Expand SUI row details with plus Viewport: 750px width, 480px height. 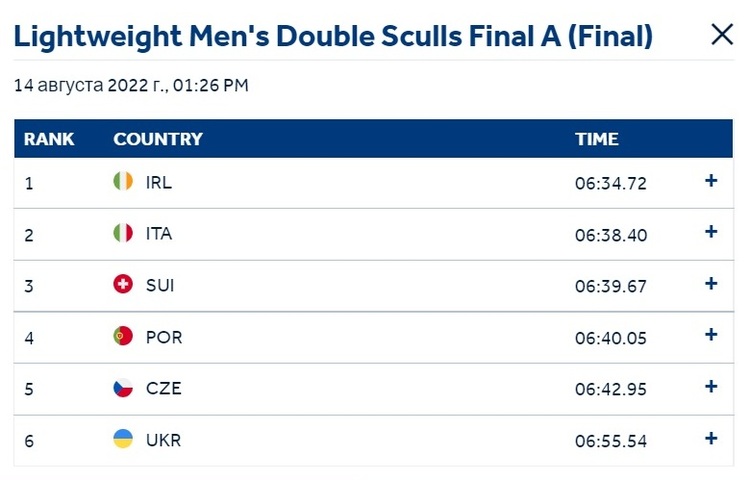[711, 284]
